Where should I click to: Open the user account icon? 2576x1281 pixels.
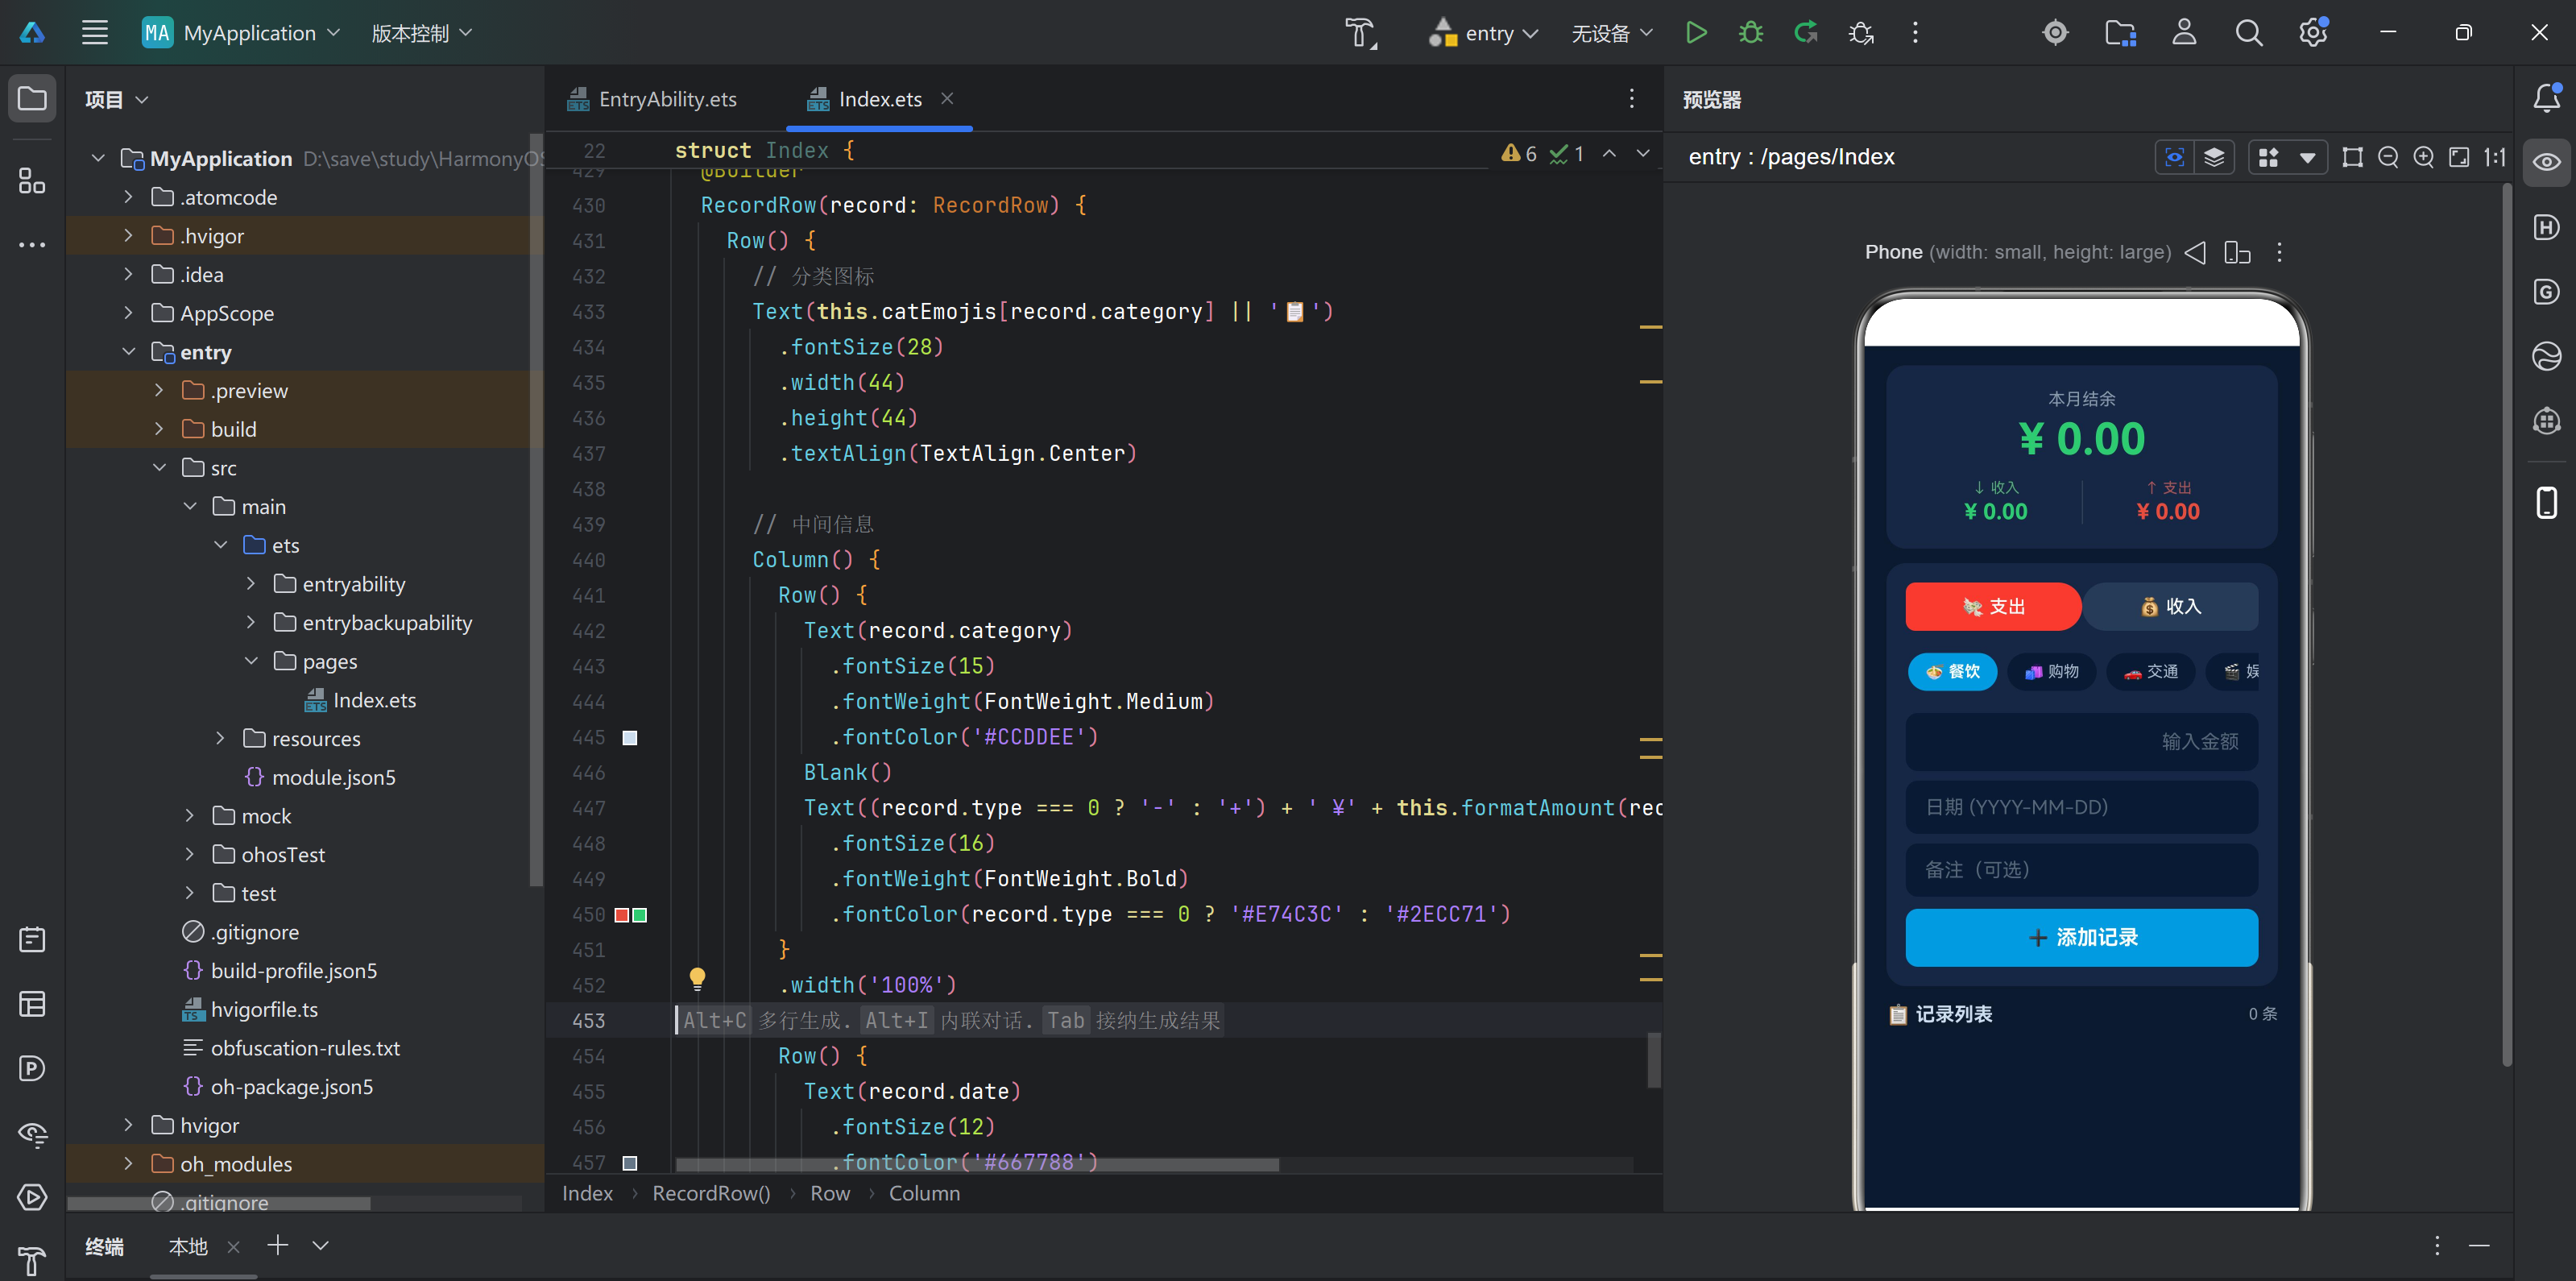coord(2184,33)
